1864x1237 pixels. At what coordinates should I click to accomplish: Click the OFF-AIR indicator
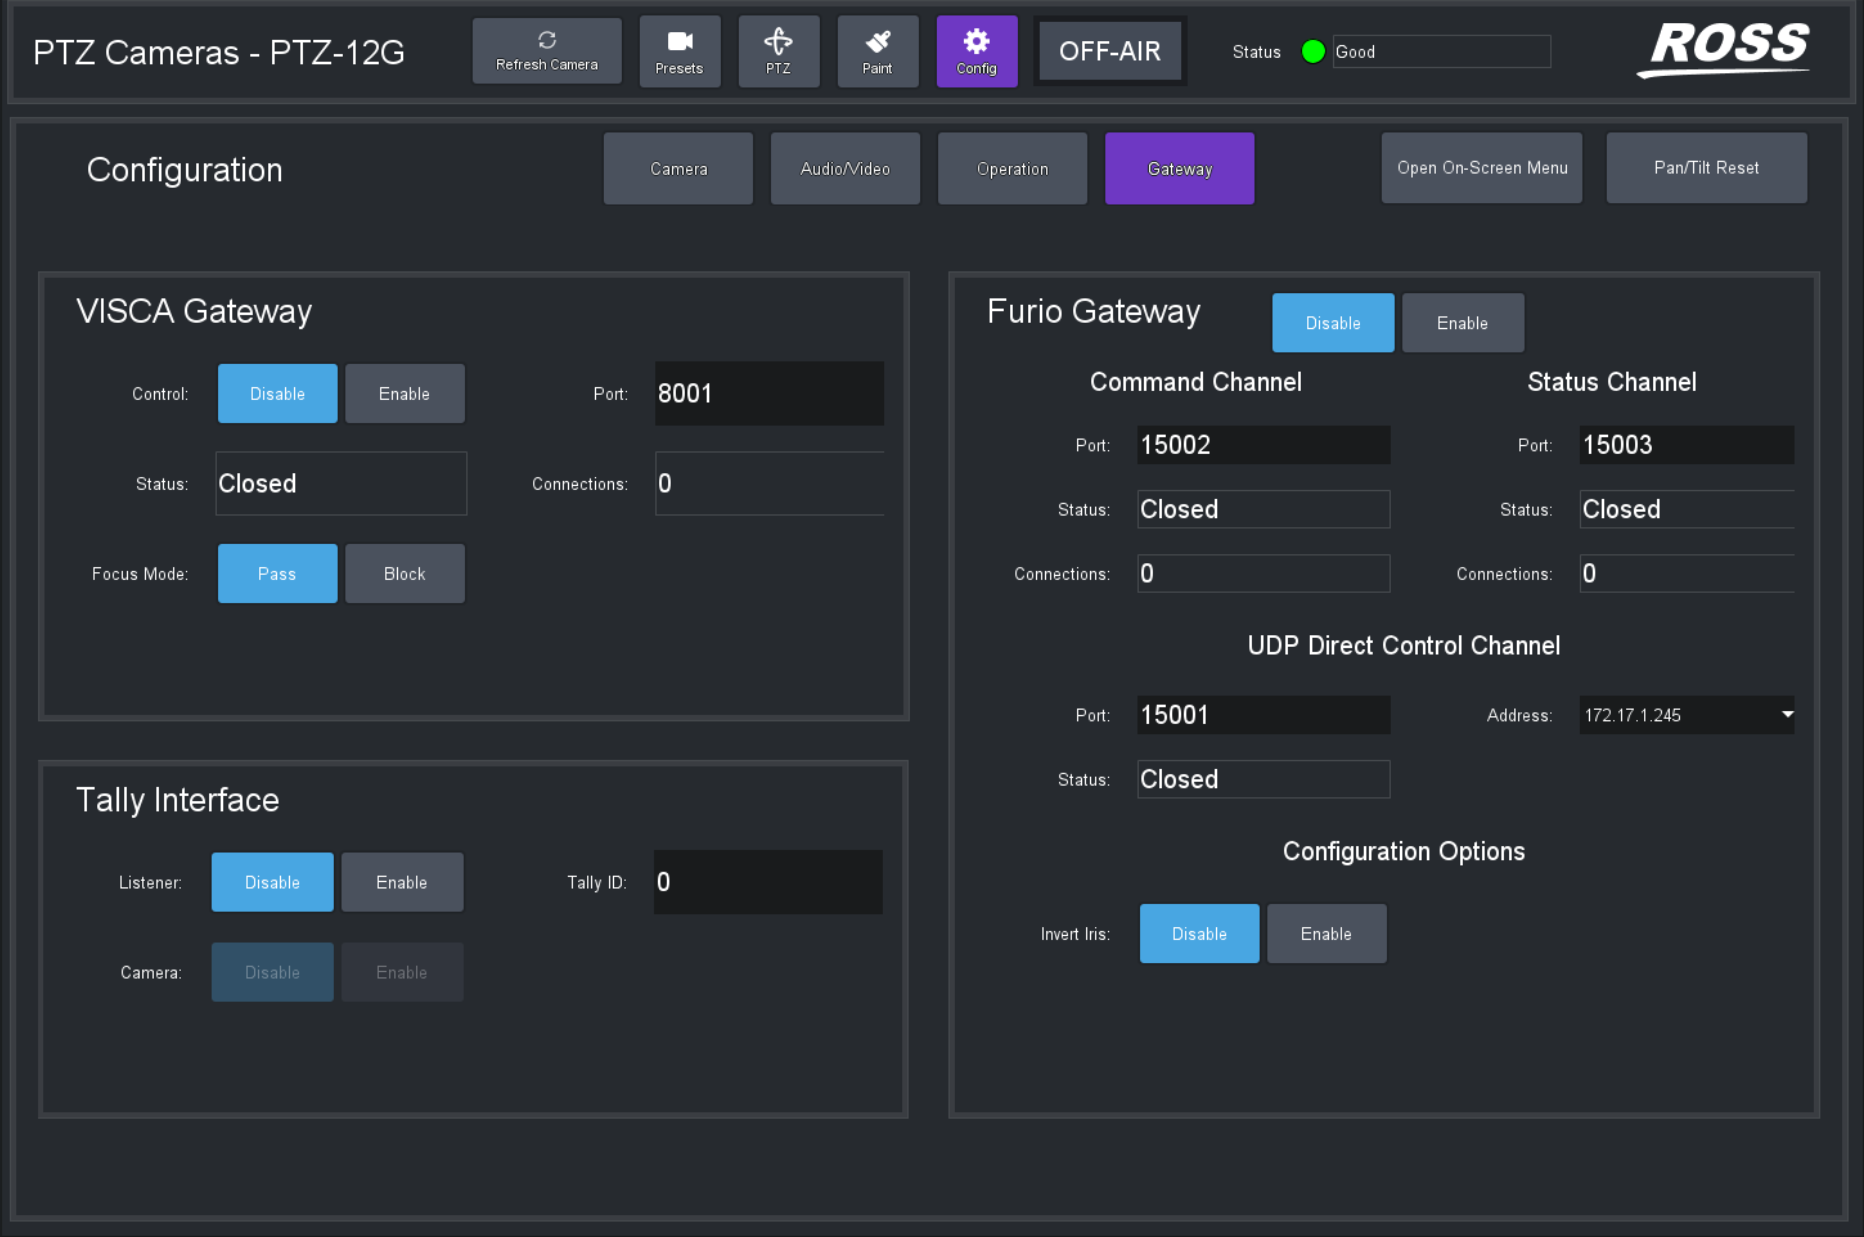pos(1110,50)
